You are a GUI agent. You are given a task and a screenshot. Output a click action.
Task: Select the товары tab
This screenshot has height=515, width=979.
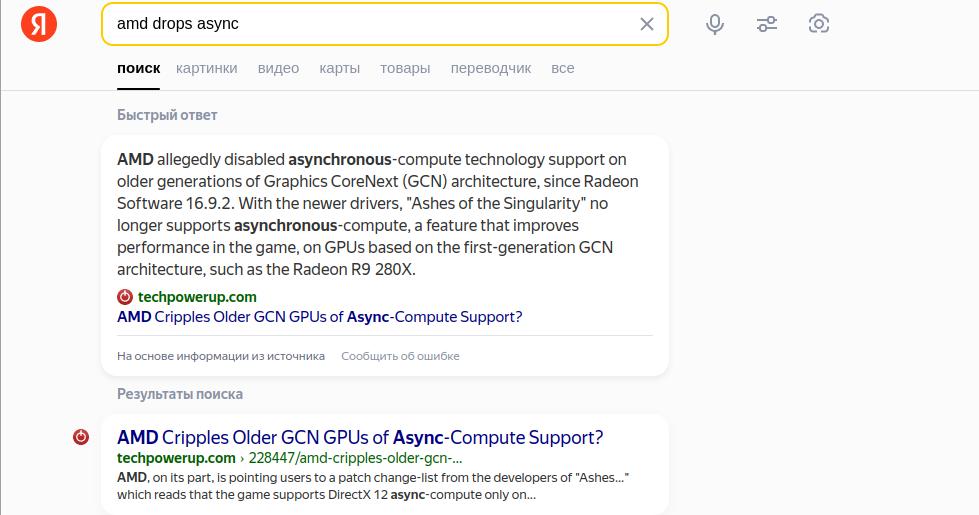coord(405,68)
